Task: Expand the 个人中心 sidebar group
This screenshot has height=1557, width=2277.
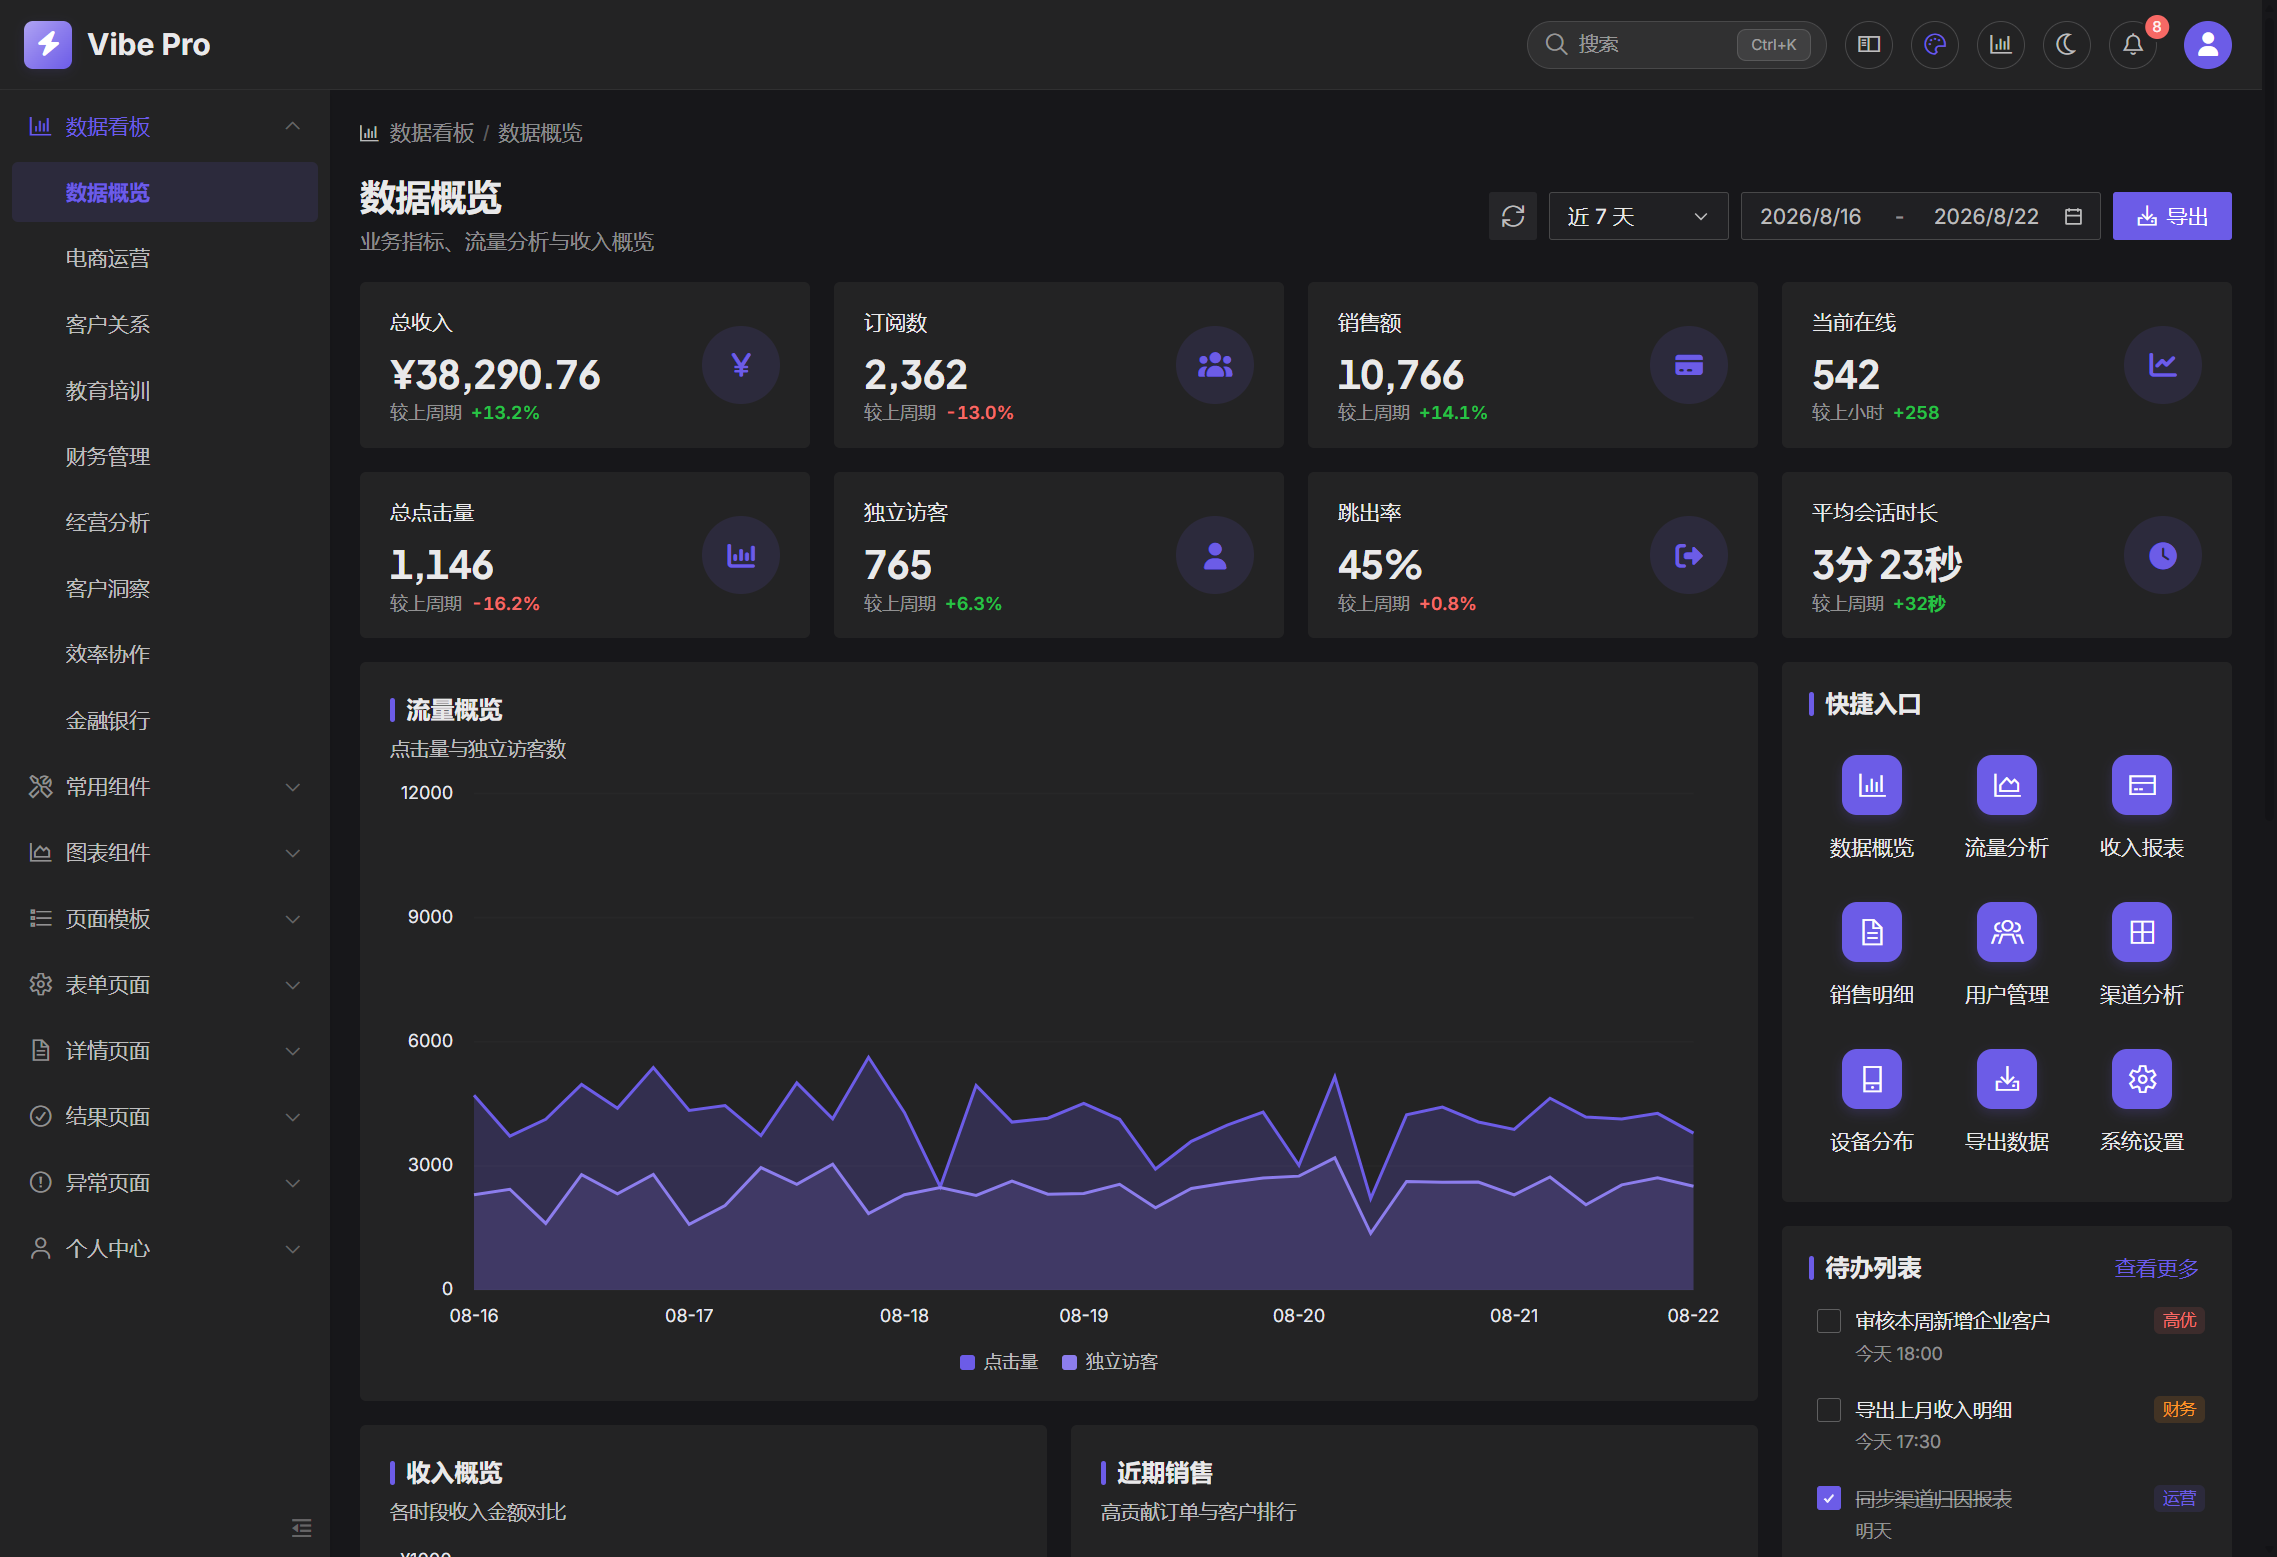Action: click(165, 1248)
